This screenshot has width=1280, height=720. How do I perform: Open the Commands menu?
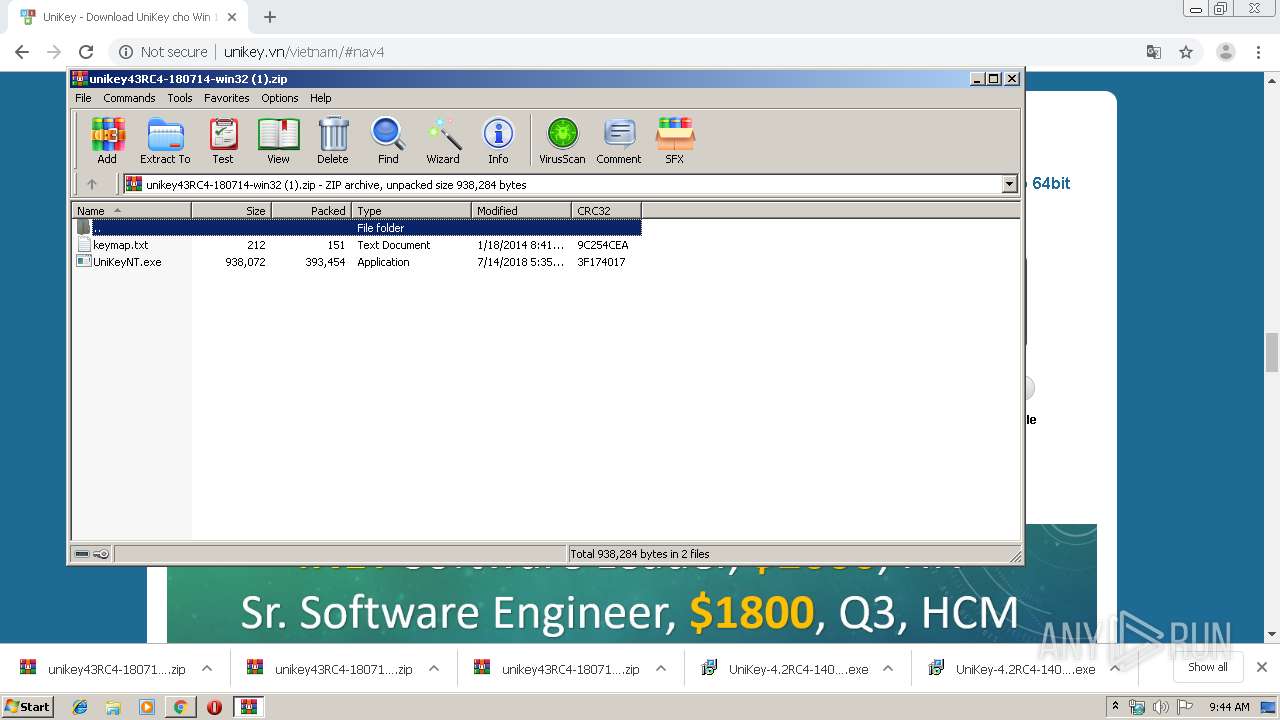[x=129, y=98]
